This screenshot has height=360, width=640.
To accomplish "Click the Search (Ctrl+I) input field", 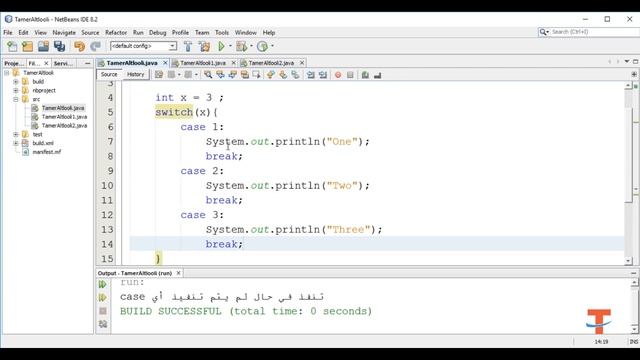I will click(593, 32).
